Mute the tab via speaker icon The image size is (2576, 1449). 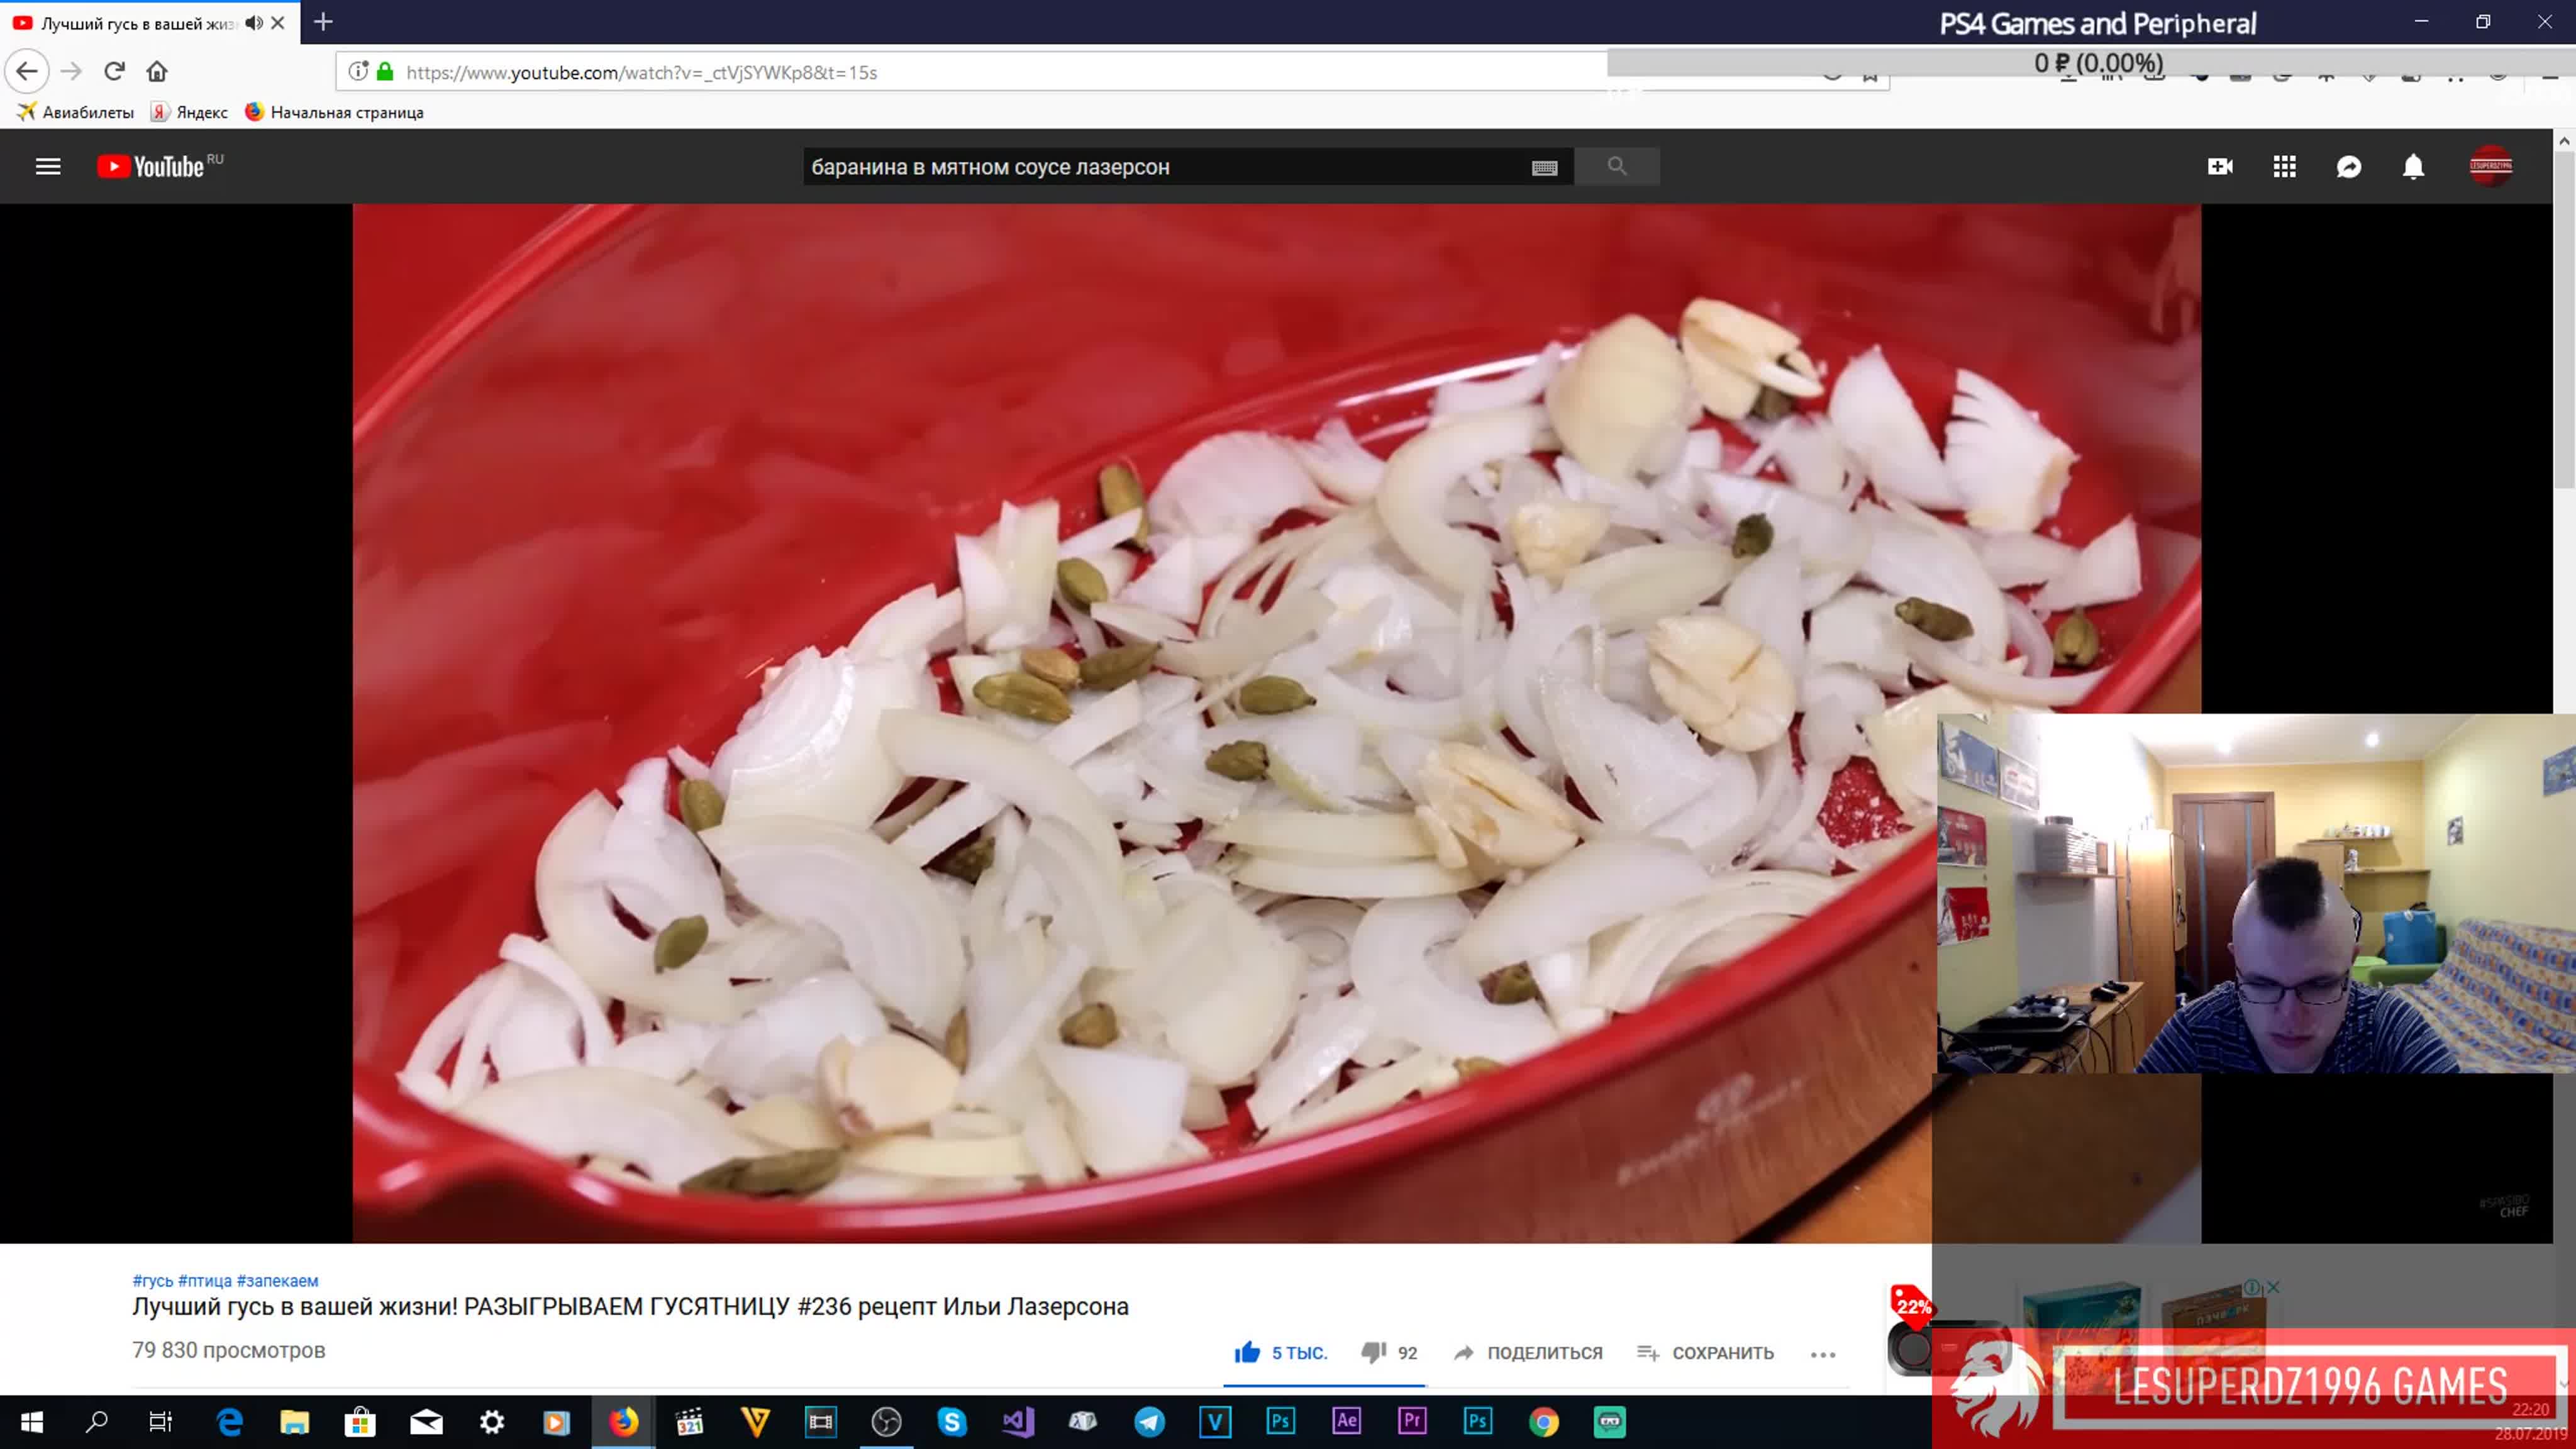[x=254, y=22]
